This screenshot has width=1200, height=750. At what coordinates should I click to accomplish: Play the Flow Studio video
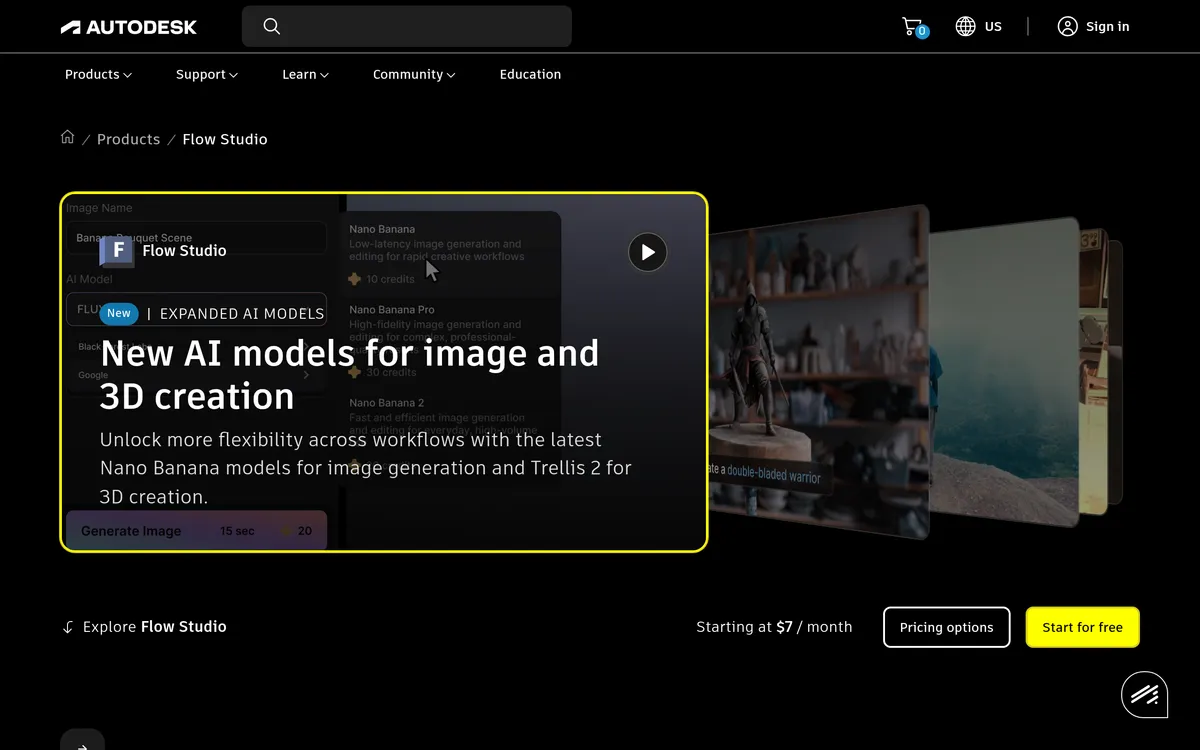(647, 252)
